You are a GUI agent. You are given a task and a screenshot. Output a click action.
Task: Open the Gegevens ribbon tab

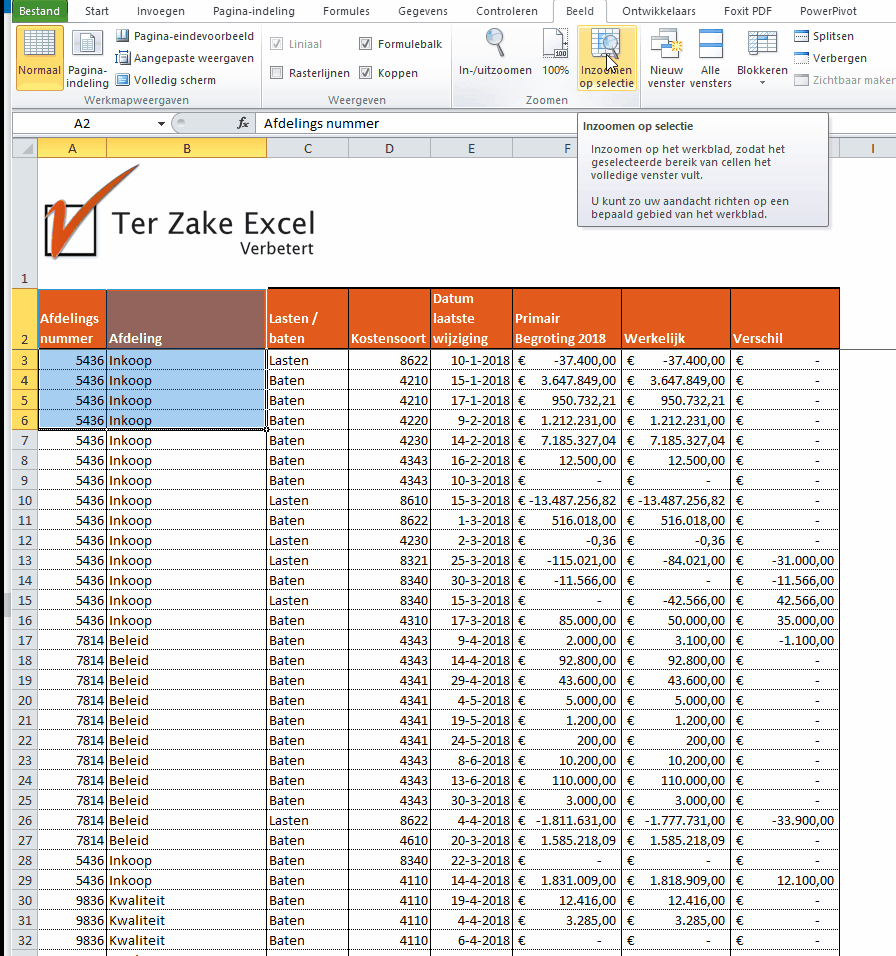tap(423, 11)
